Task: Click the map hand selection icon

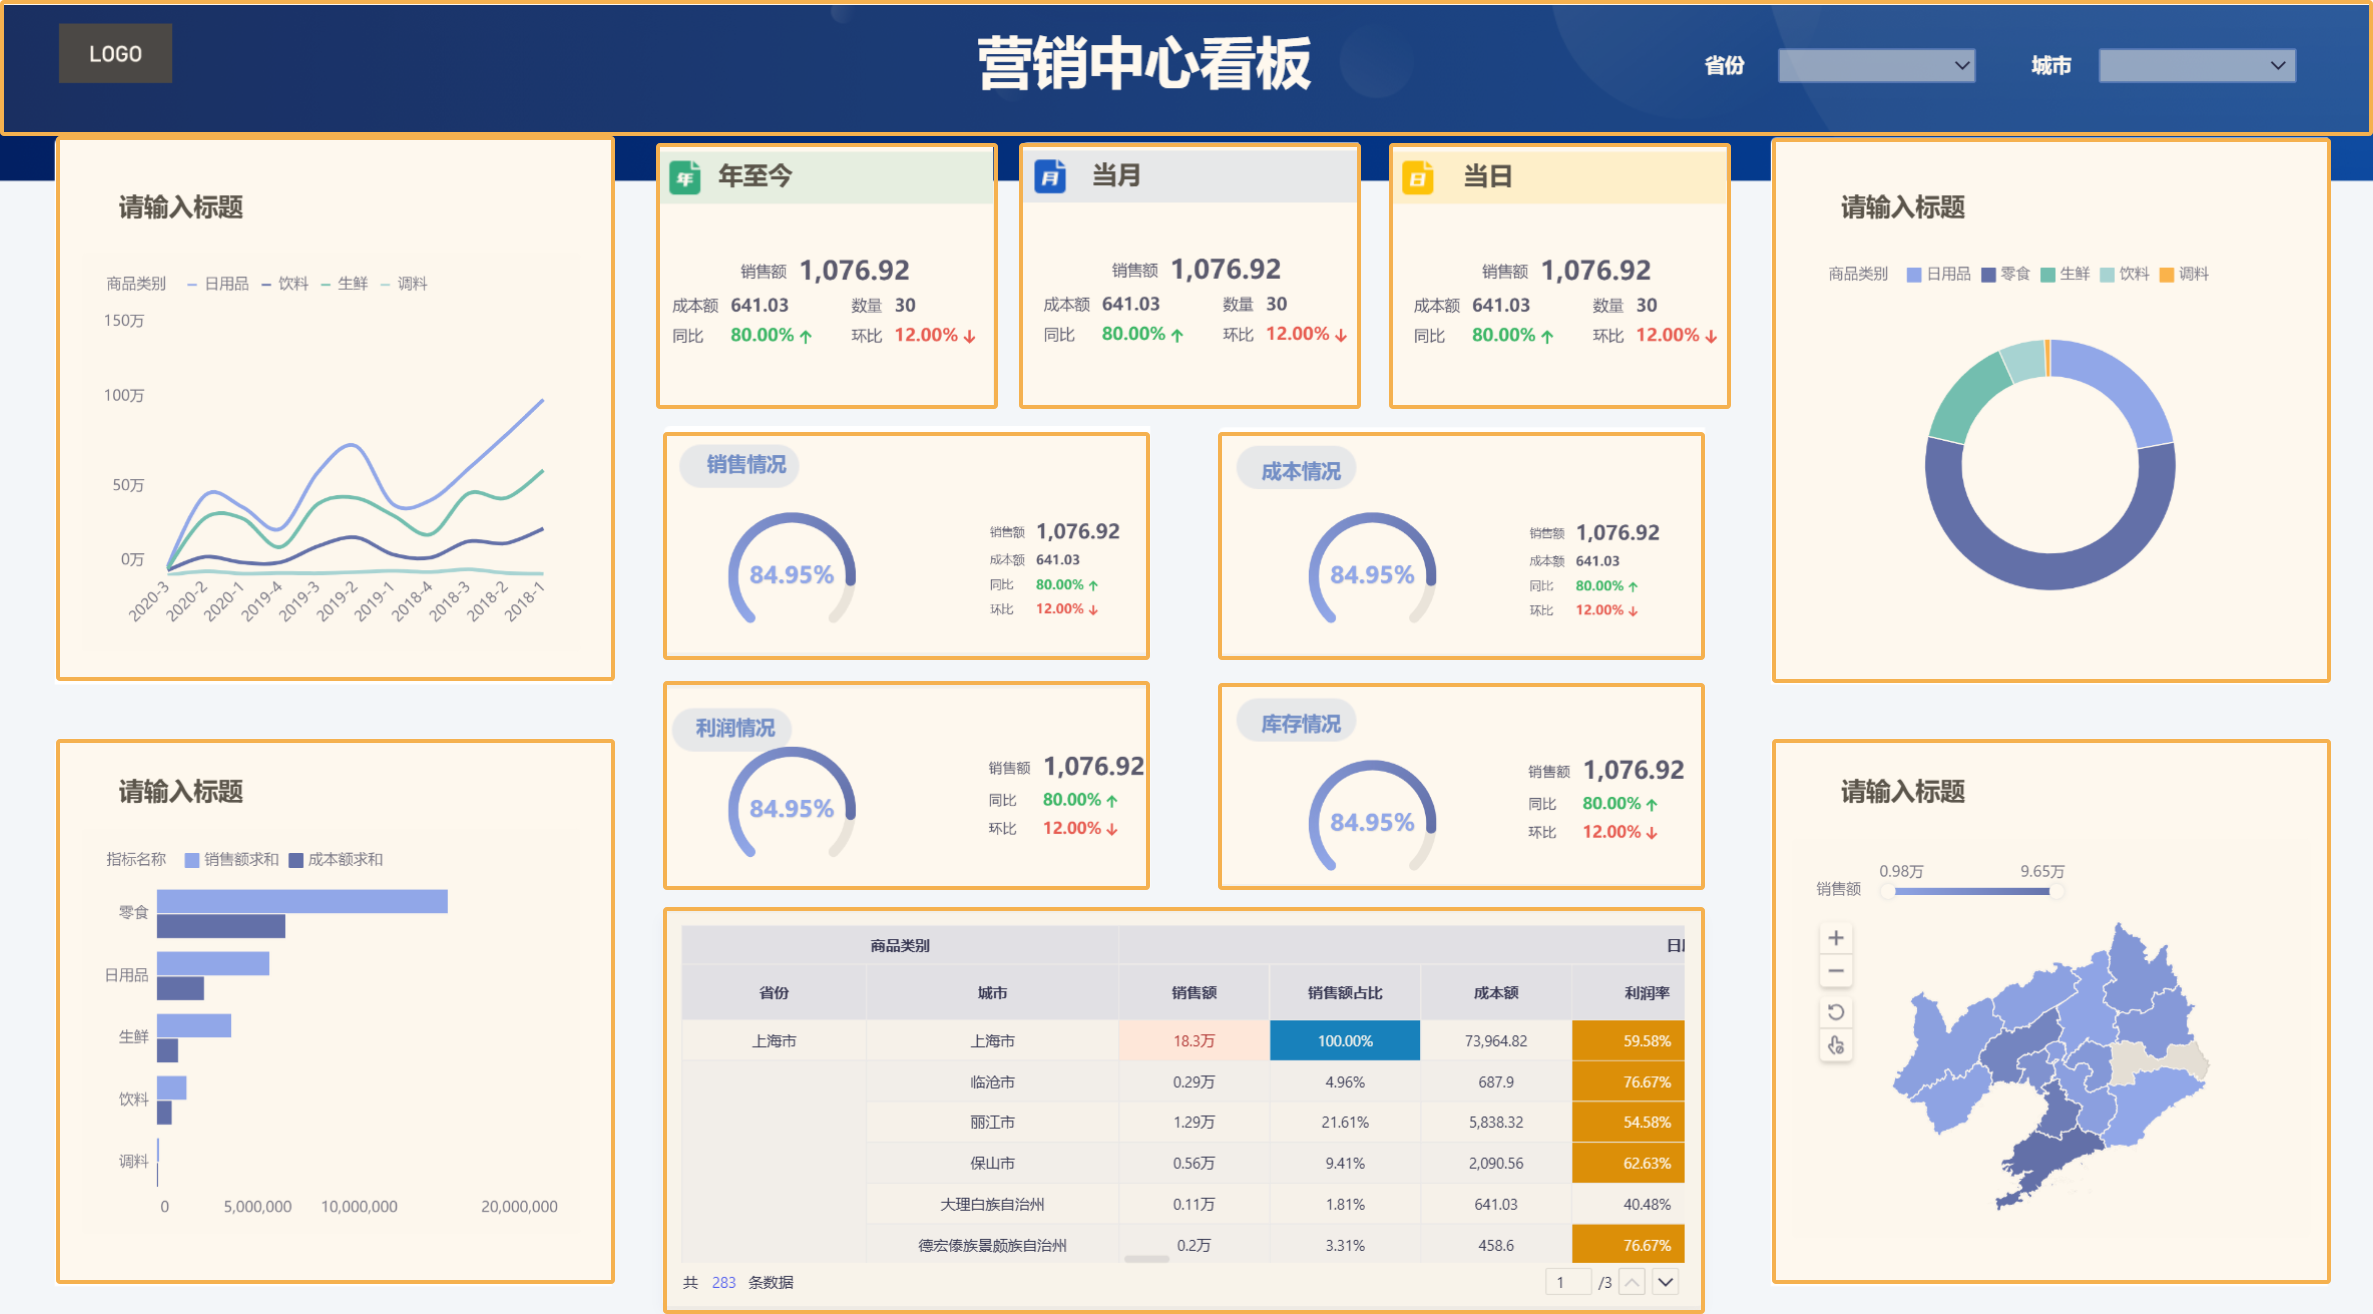Action: tap(1835, 1046)
